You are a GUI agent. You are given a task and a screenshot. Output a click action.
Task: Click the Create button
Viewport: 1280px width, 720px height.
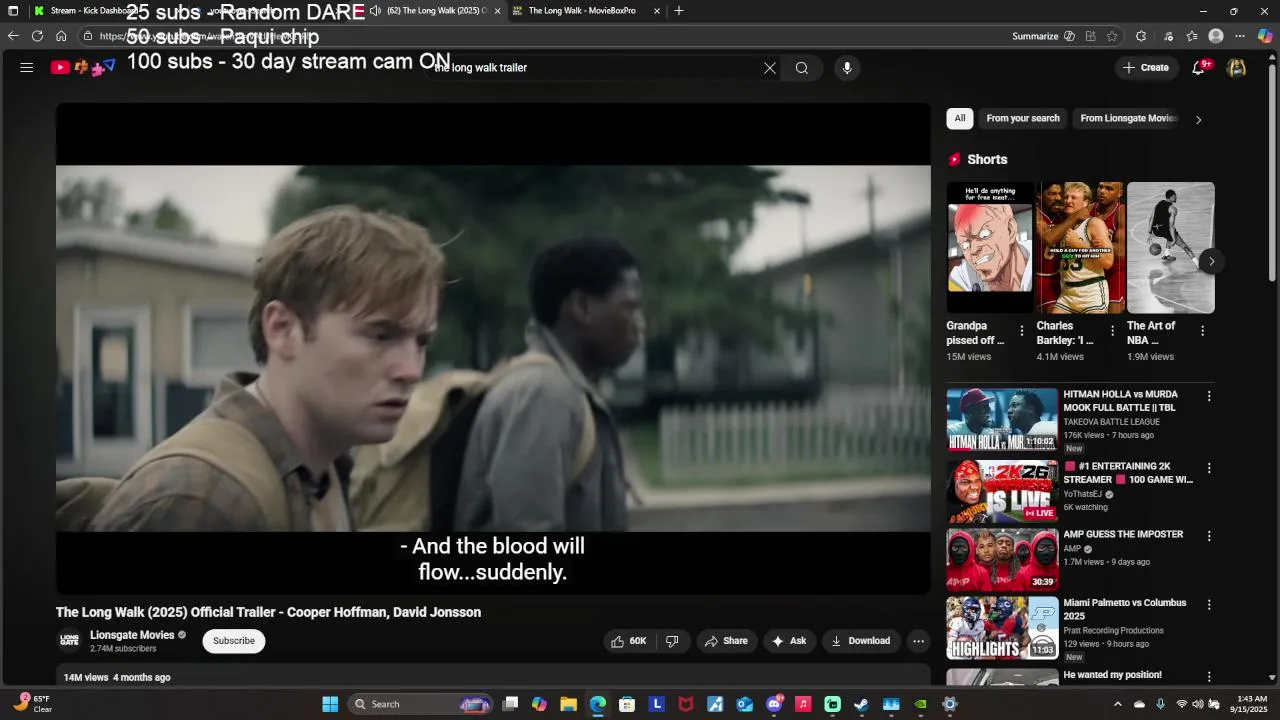point(1145,68)
